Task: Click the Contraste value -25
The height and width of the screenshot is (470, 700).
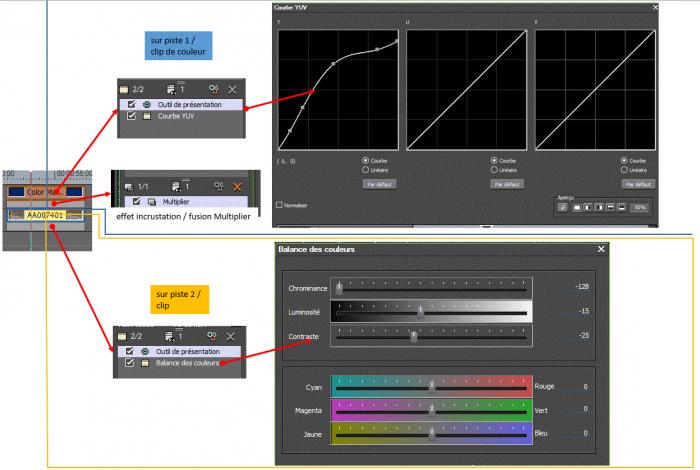Action: (x=583, y=335)
